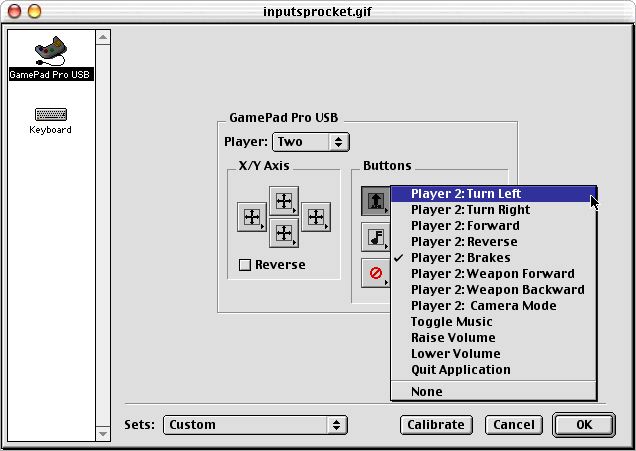Click the Calibrate button
Viewport: 636px width, 451px height.
[x=436, y=425]
